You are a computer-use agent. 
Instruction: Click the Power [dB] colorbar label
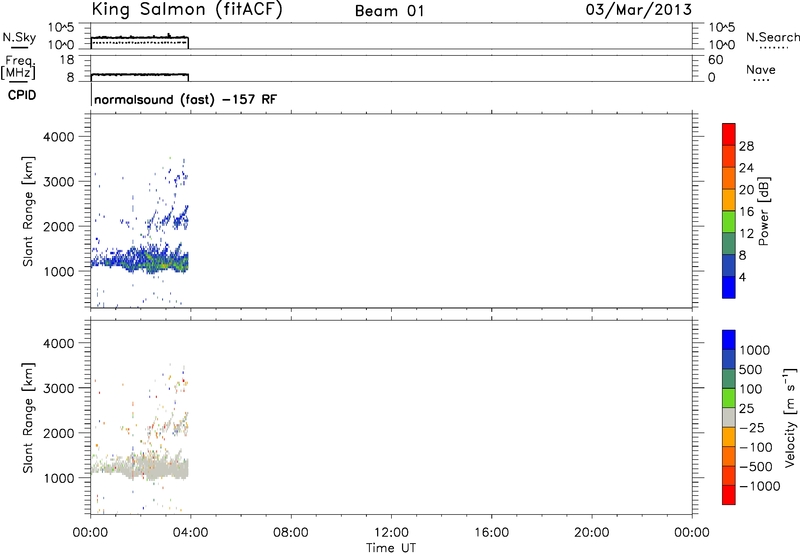click(x=764, y=211)
